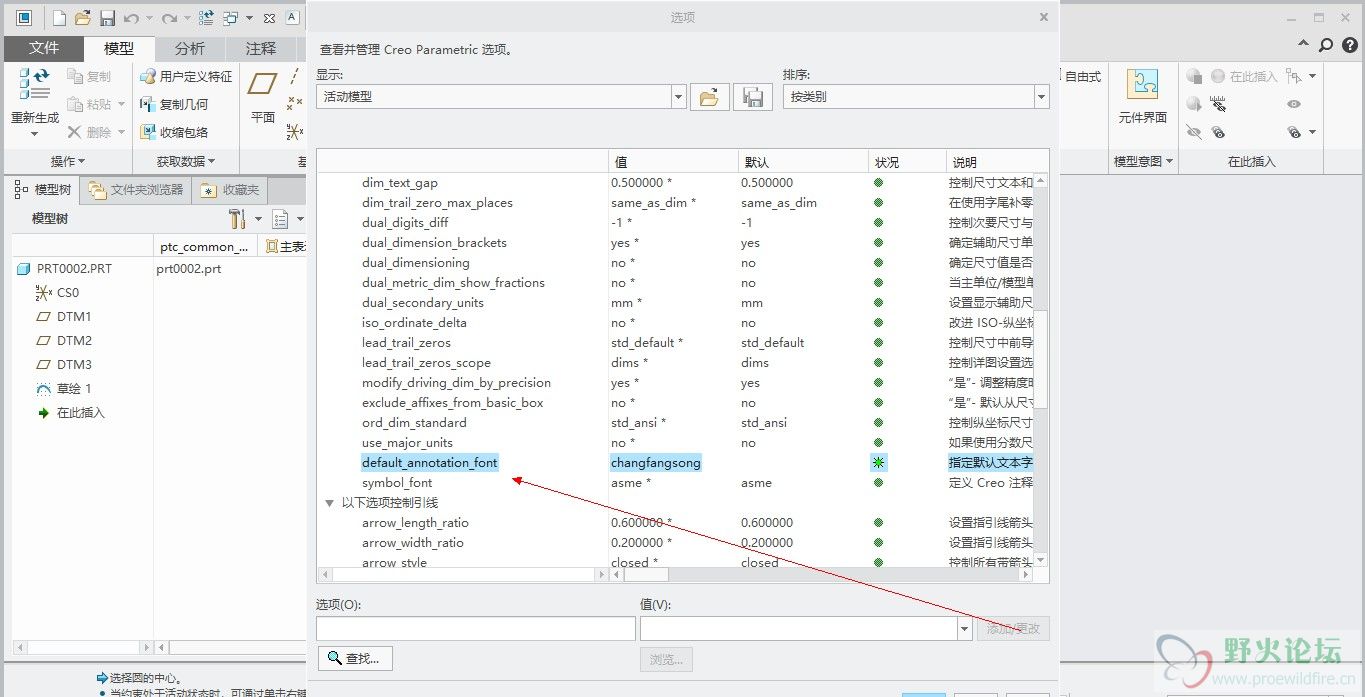Screen dimensions: 1365x697
Task: Click the 值 column header
Action: coord(673,162)
